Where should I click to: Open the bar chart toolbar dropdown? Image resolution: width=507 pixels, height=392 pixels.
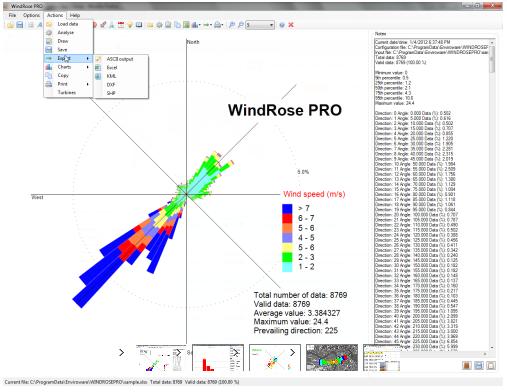196,25
